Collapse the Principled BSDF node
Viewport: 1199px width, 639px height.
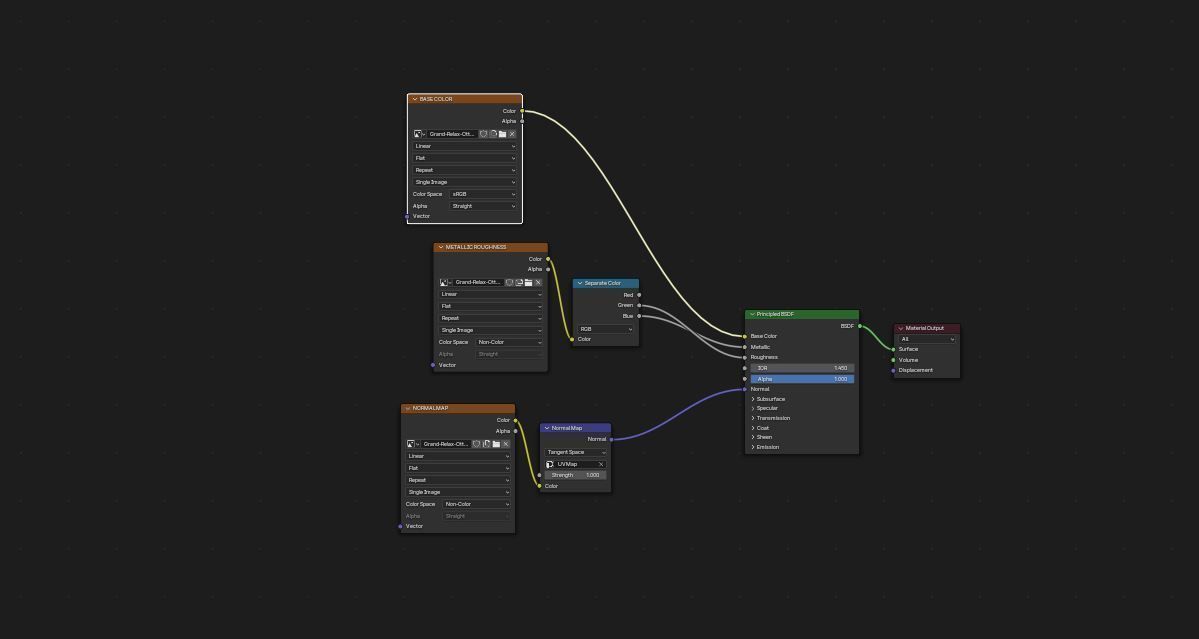(x=752, y=314)
